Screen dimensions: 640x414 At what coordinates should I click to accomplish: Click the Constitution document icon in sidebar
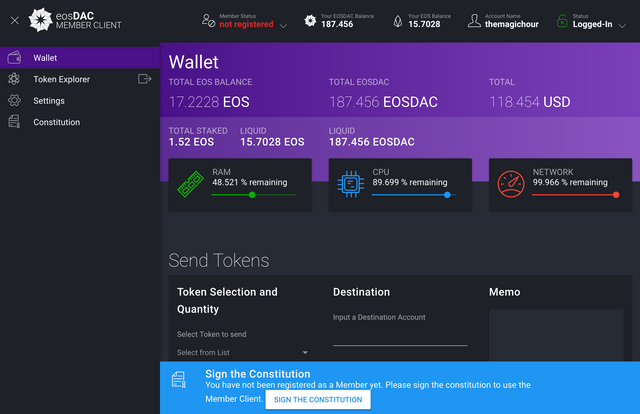click(14, 122)
